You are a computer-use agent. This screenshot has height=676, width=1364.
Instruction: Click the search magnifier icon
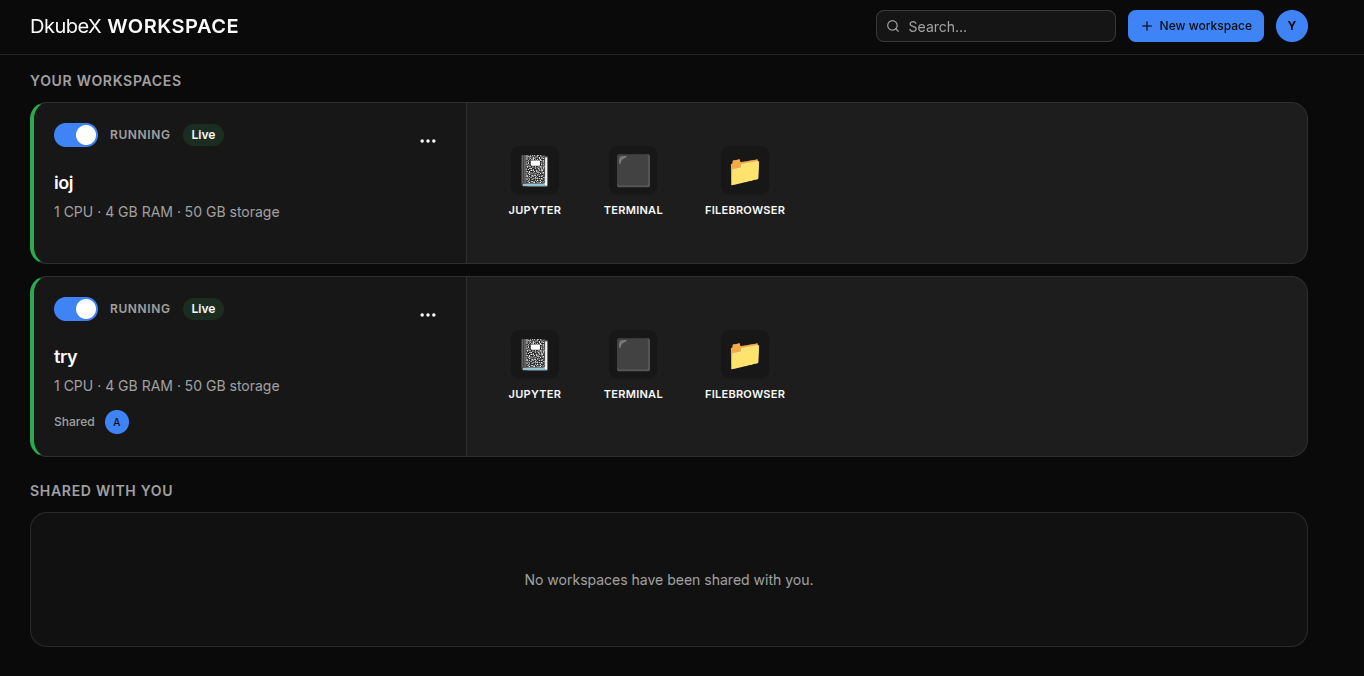click(893, 27)
